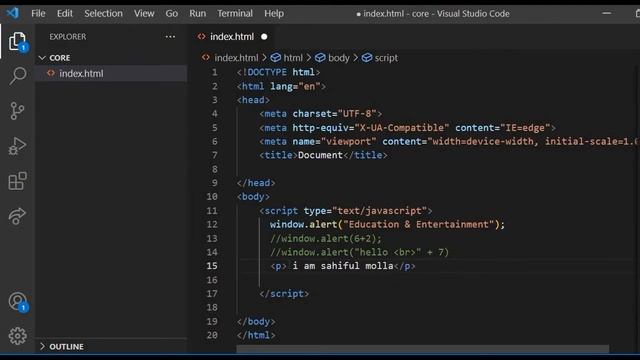Click the body symbol icon in breadcrumb
Viewport: 640px width, 360px height.
320,58
